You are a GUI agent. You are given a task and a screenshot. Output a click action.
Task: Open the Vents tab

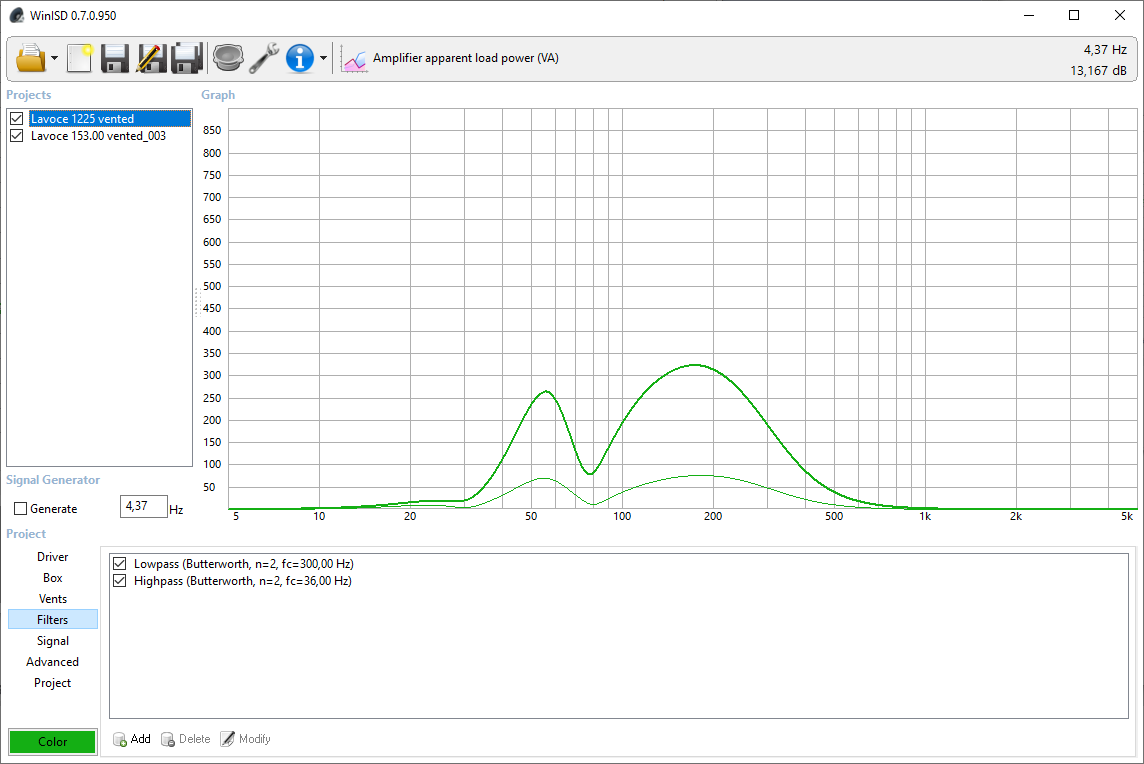pyautogui.click(x=53, y=599)
